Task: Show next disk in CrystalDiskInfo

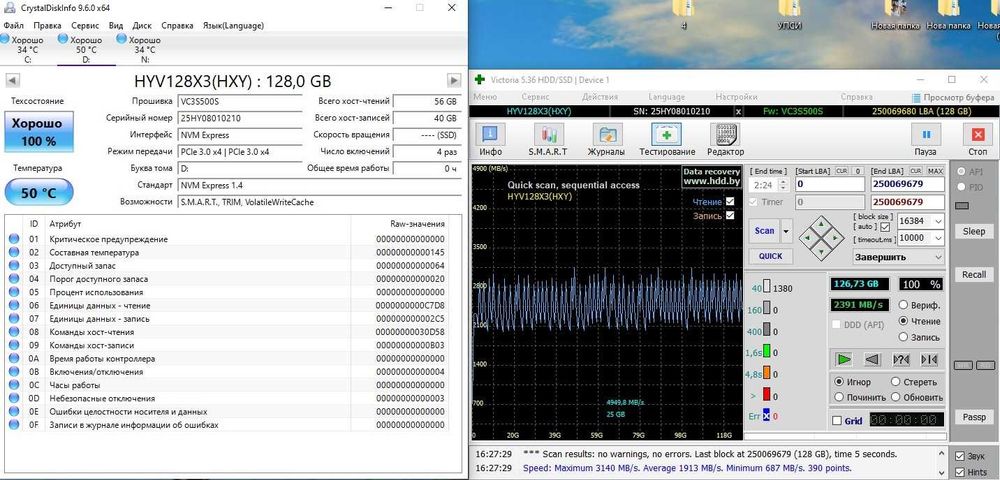Action: 453,80
